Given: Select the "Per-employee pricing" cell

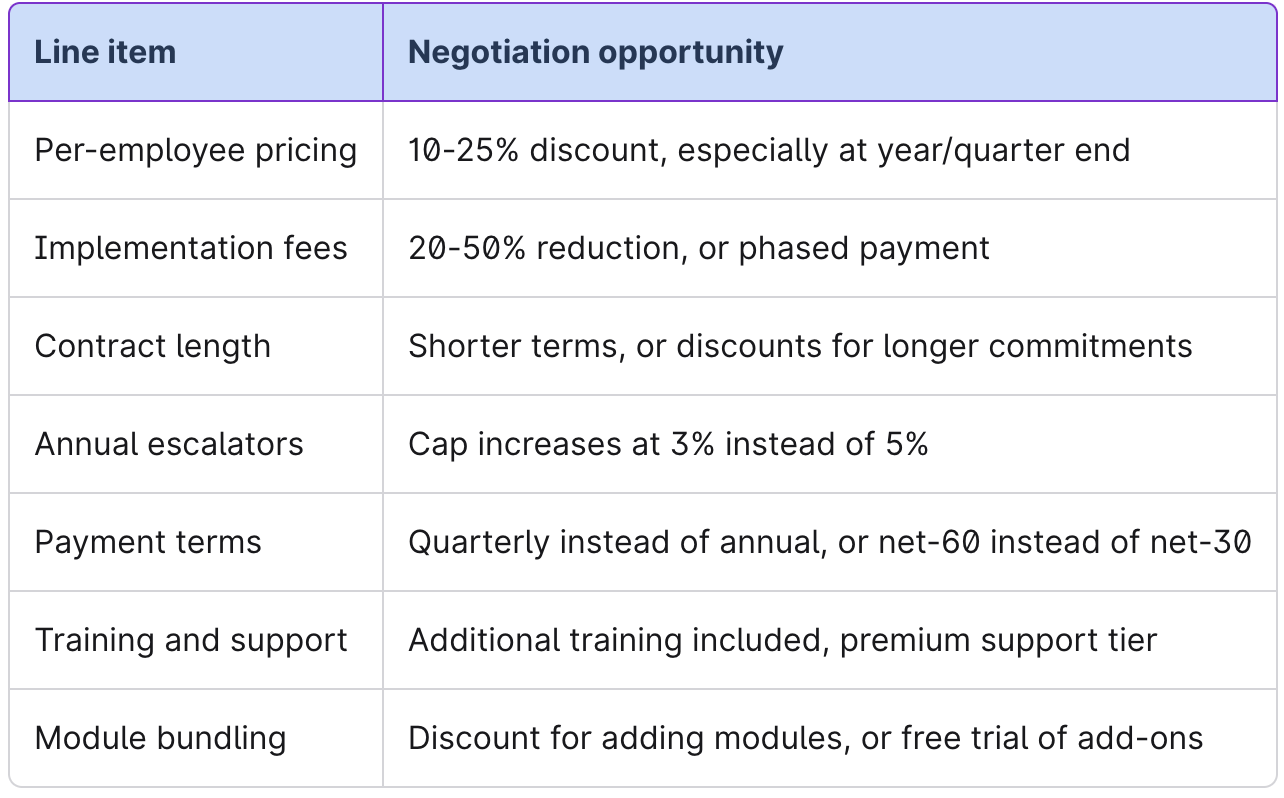Looking at the screenshot, I should 196,150.
